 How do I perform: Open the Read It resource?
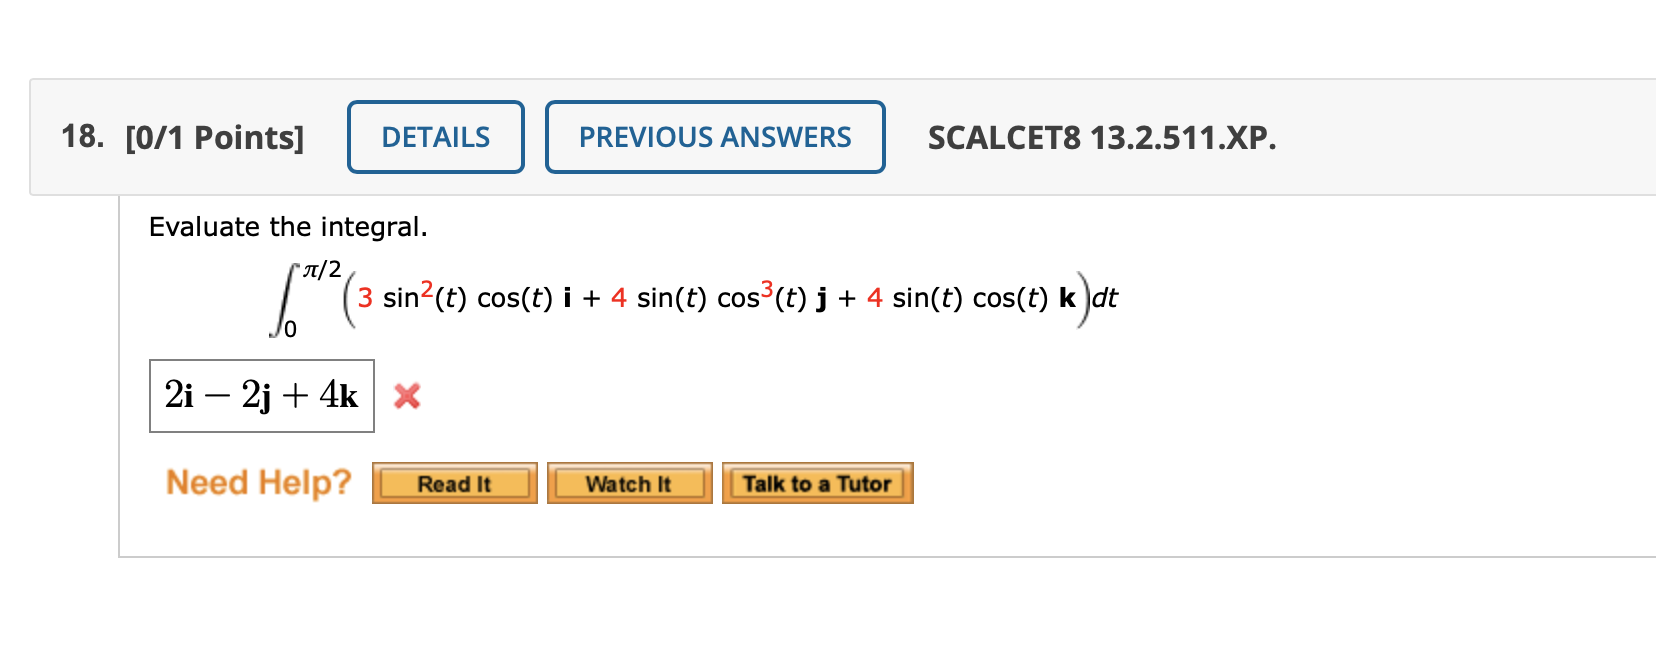[x=453, y=483]
